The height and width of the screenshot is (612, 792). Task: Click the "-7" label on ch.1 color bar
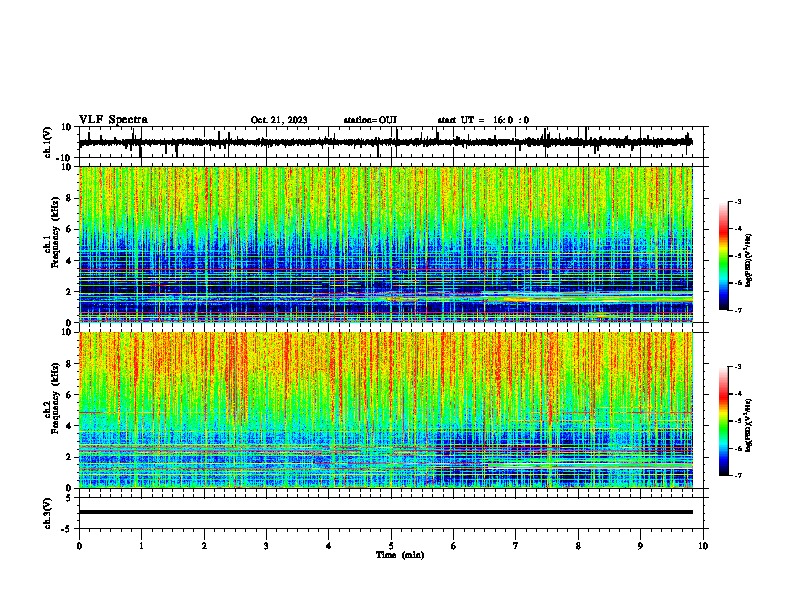pyautogui.click(x=737, y=310)
